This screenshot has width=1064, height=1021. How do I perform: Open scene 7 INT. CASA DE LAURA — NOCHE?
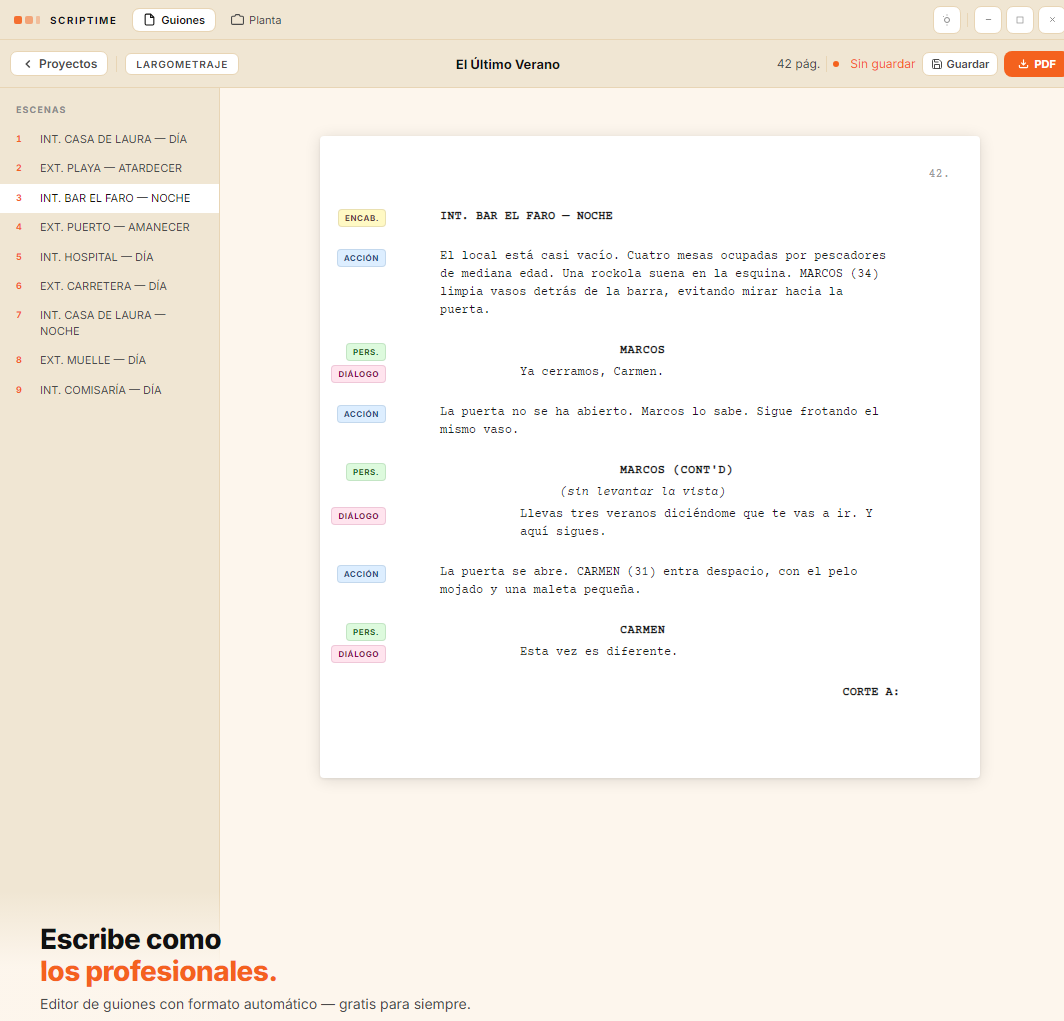pos(109,323)
